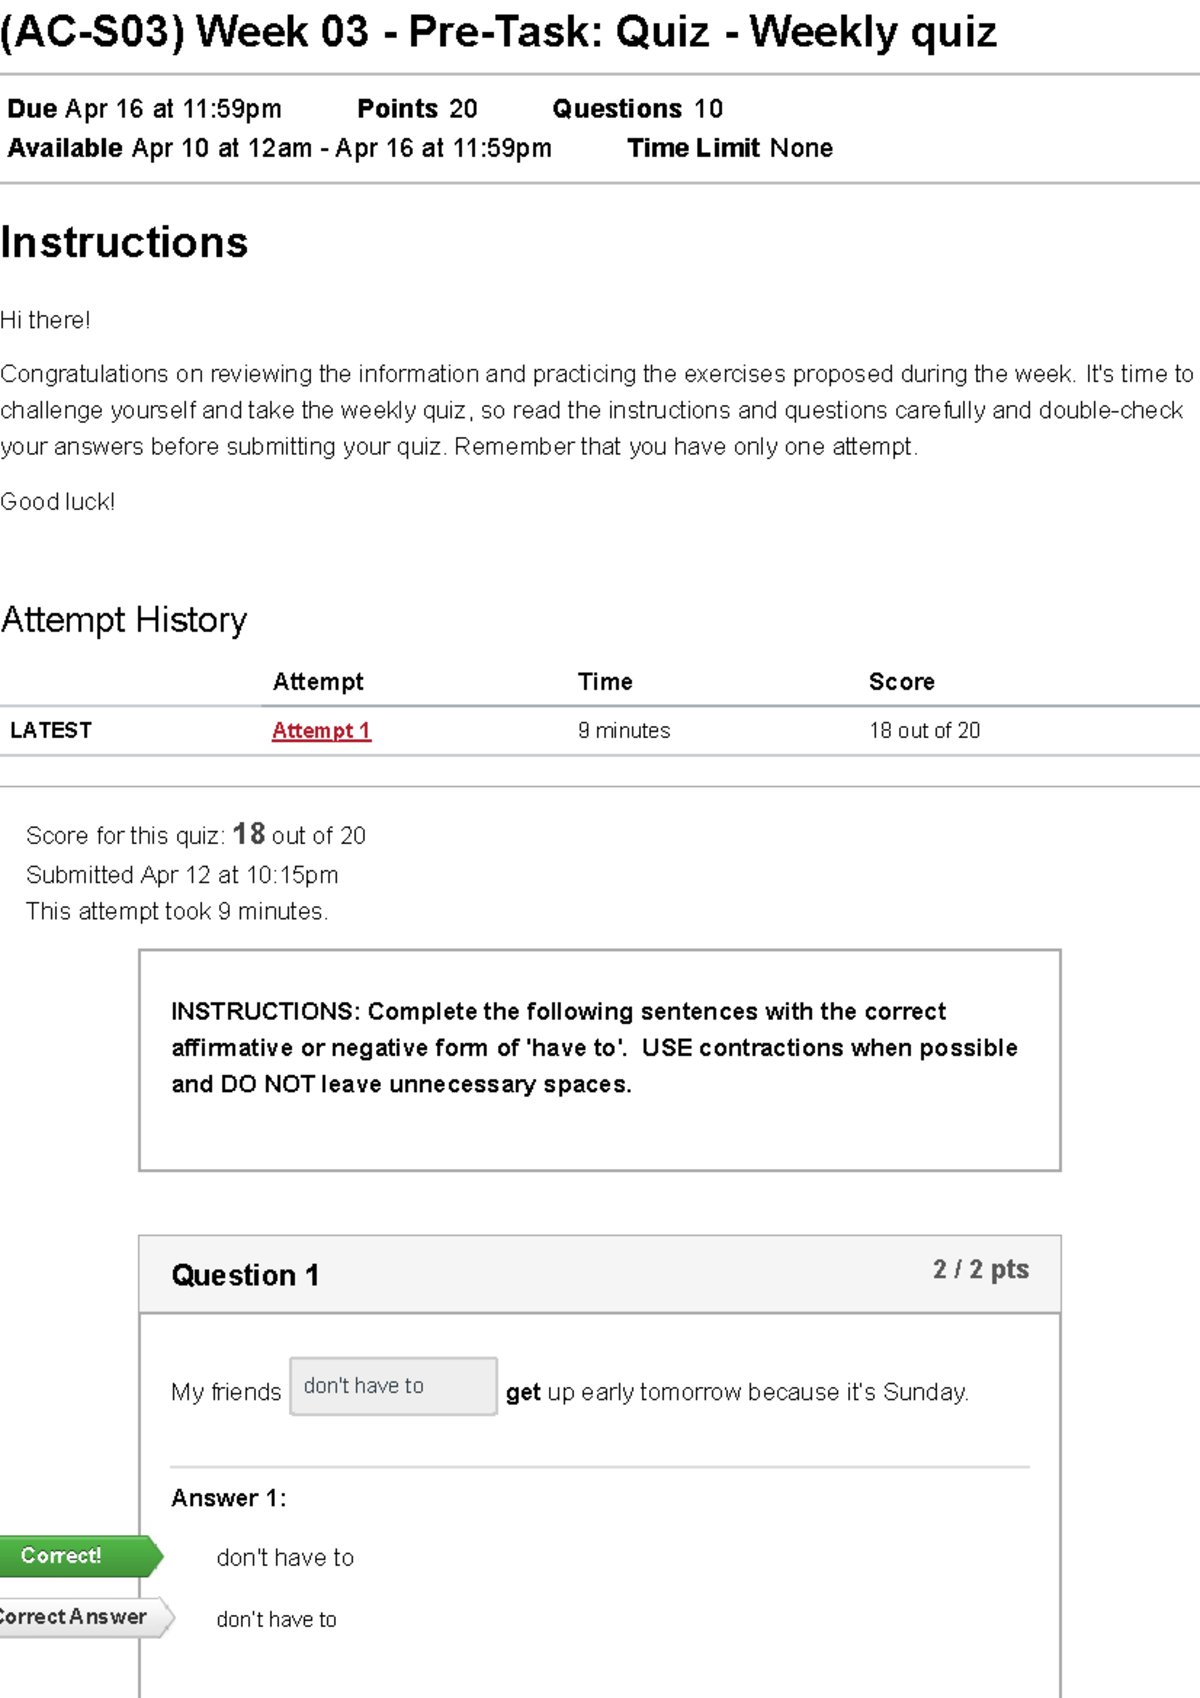The height and width of the screenshot is (1698, 1200).
Task: Click the Due date "Apr 16 at 11:59pm"
Action: point(173,109)
